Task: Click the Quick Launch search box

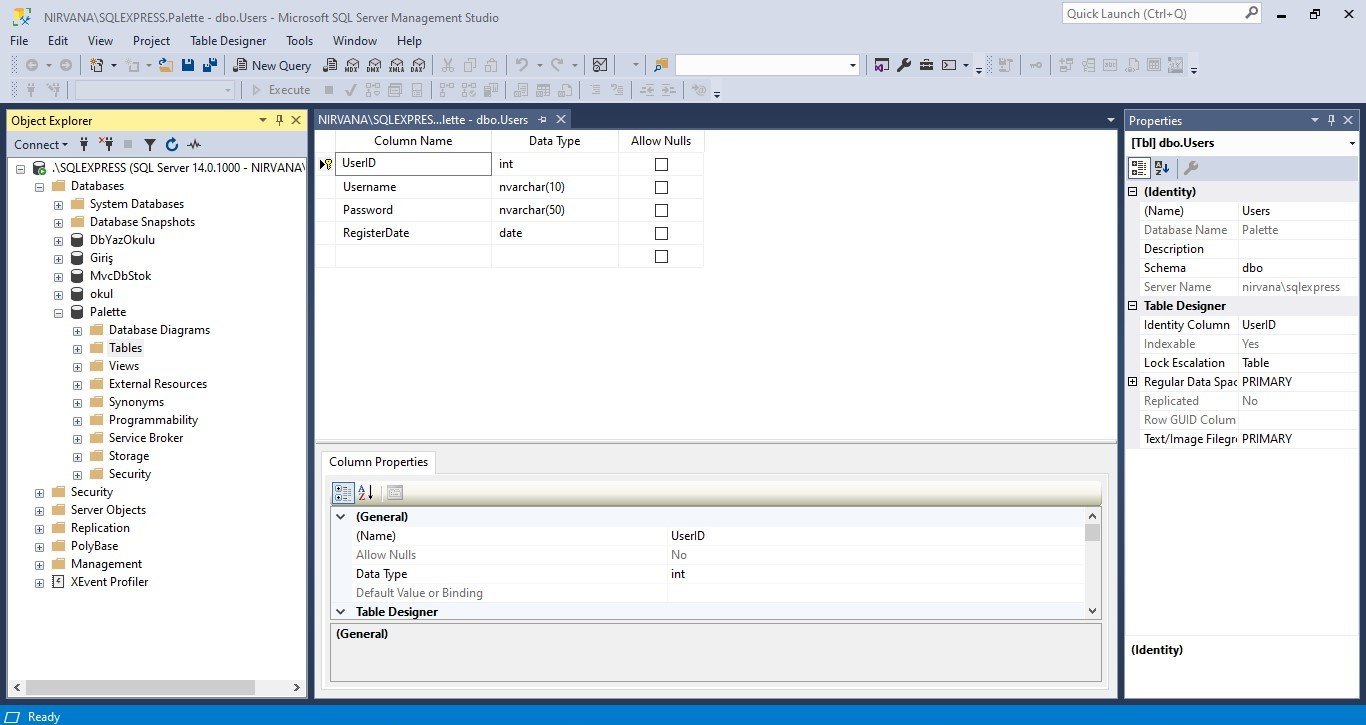Action: [x=1161, y=14]
